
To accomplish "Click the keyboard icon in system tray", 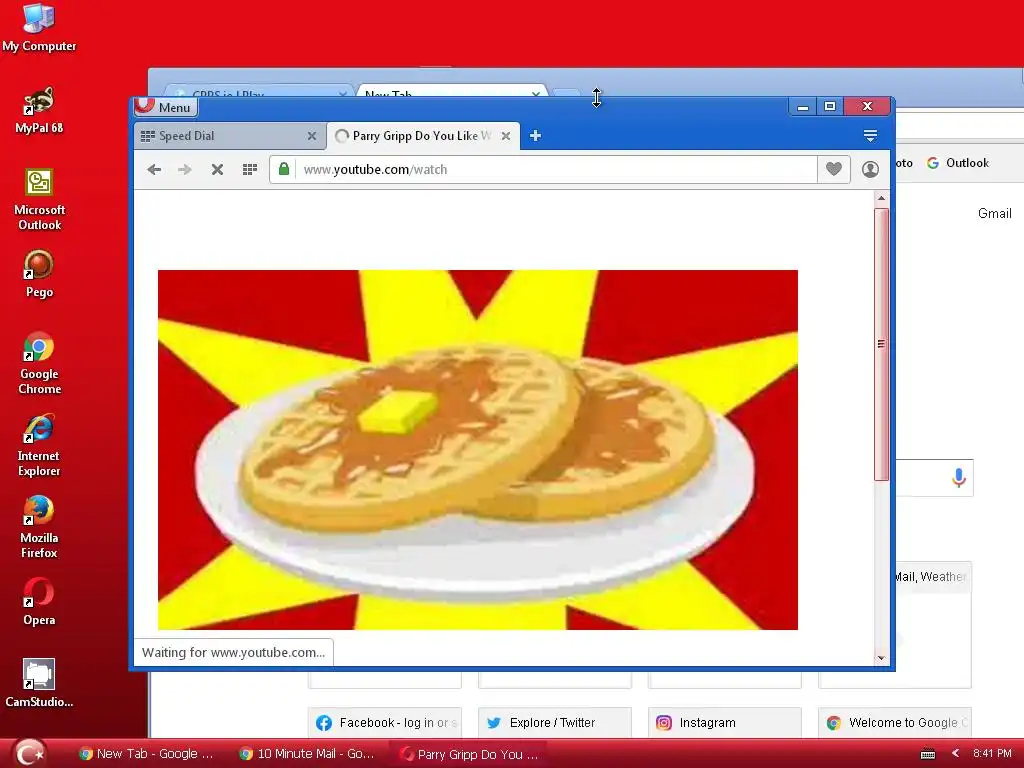I will [927, 754].
